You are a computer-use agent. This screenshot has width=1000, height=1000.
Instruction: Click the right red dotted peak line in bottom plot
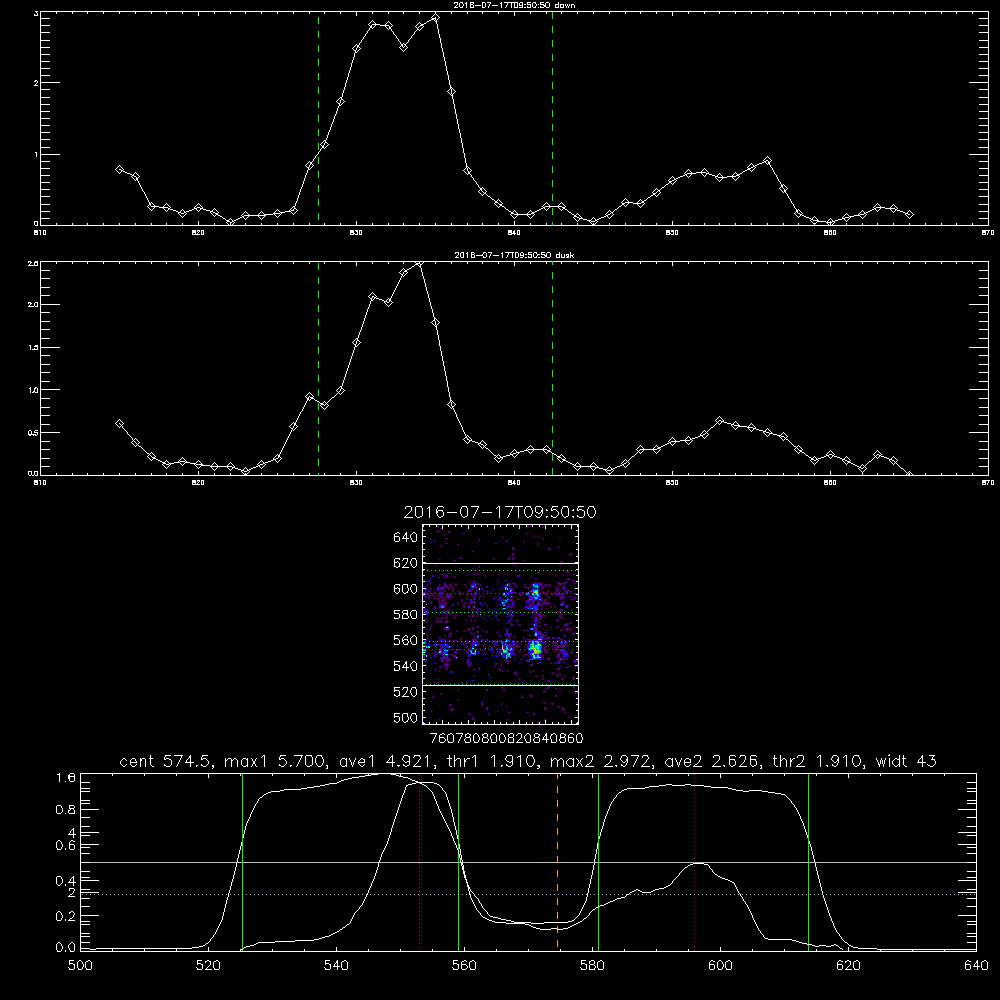coord(694,862)
